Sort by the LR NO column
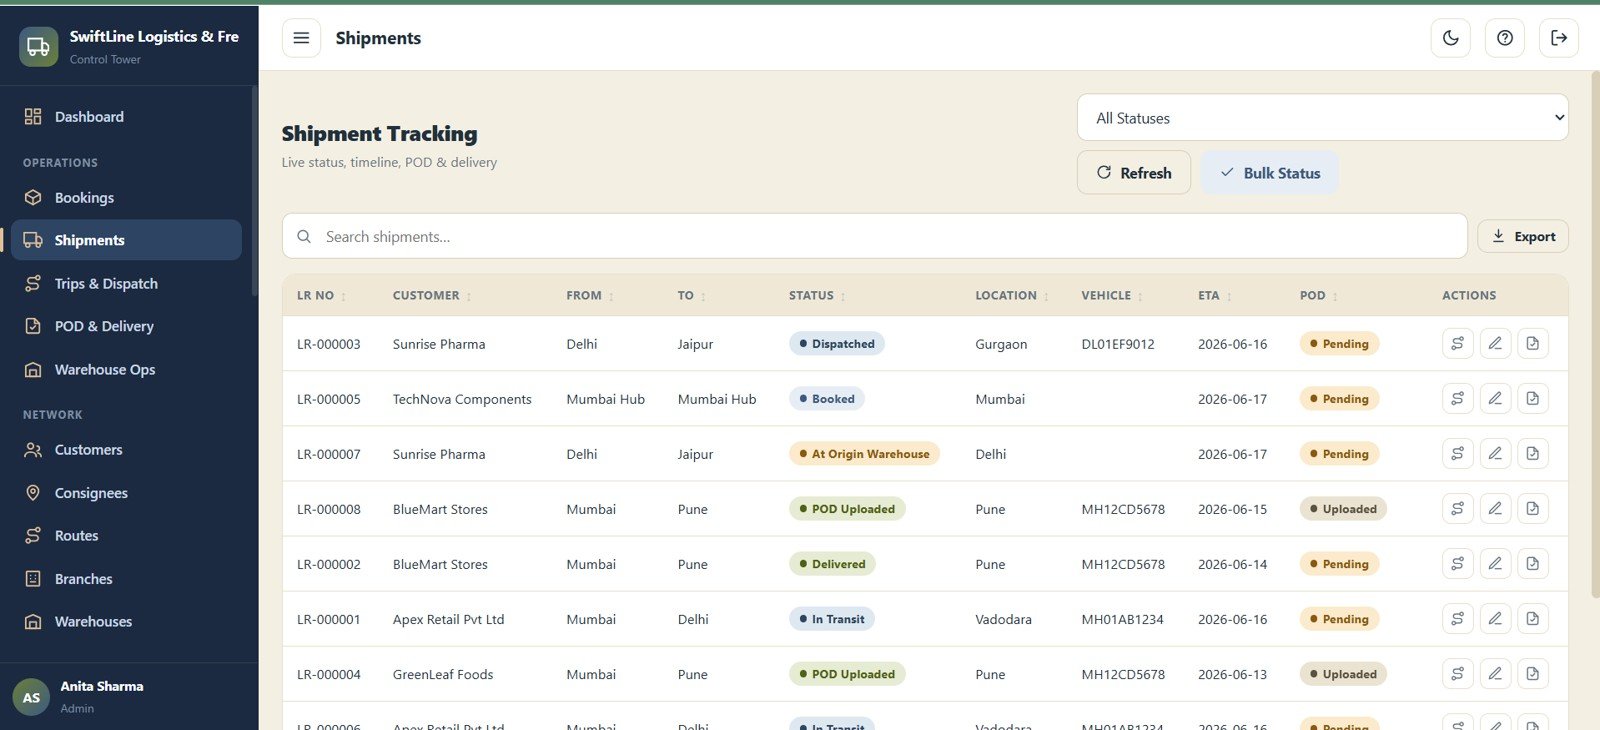The image size is (1600, 730). pos(321,296)
